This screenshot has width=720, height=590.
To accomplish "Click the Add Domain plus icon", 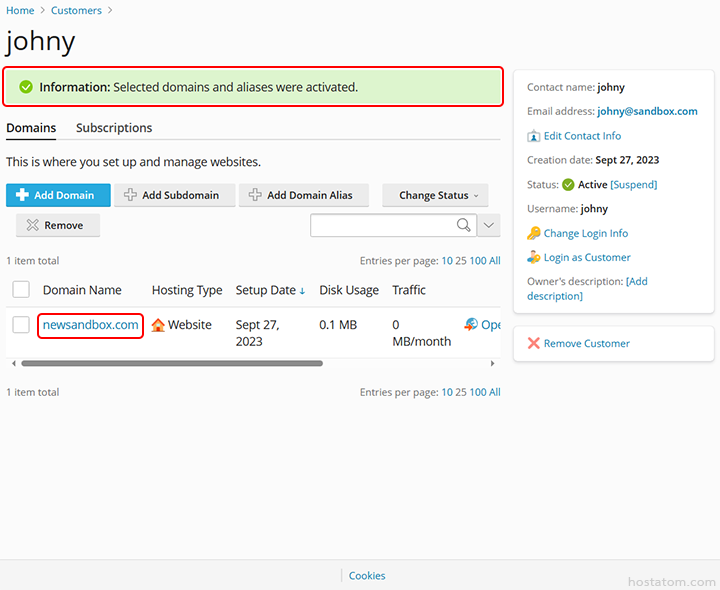I will [22, 195].
